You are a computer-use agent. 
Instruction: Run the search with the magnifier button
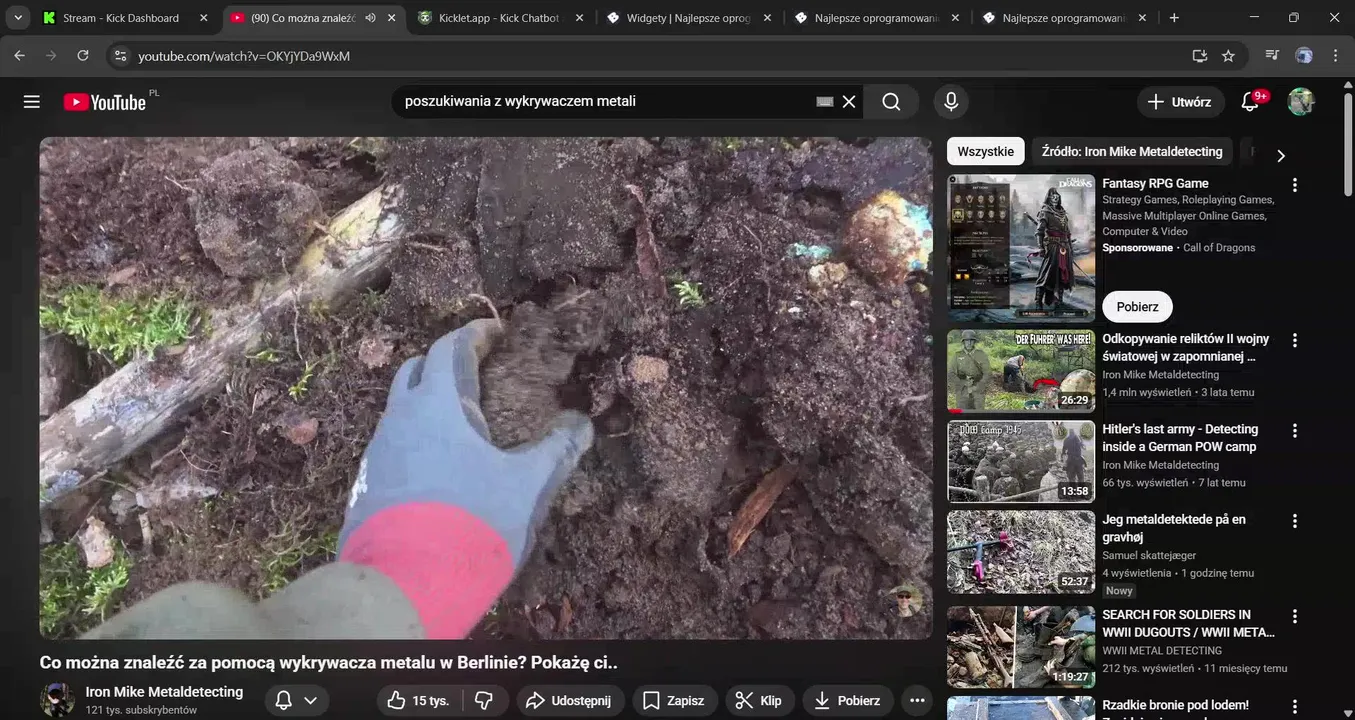891,102
